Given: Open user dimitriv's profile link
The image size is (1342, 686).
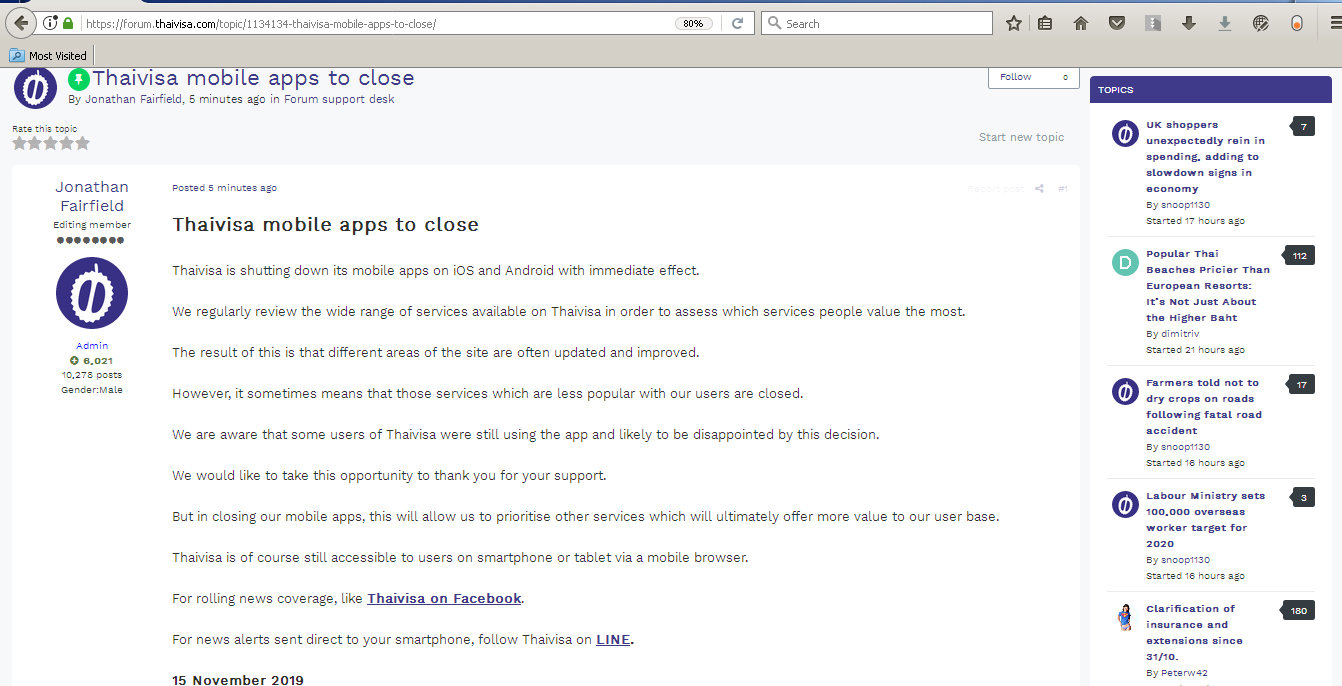Looking at the screenshot, I should (x=1180, y=334).
